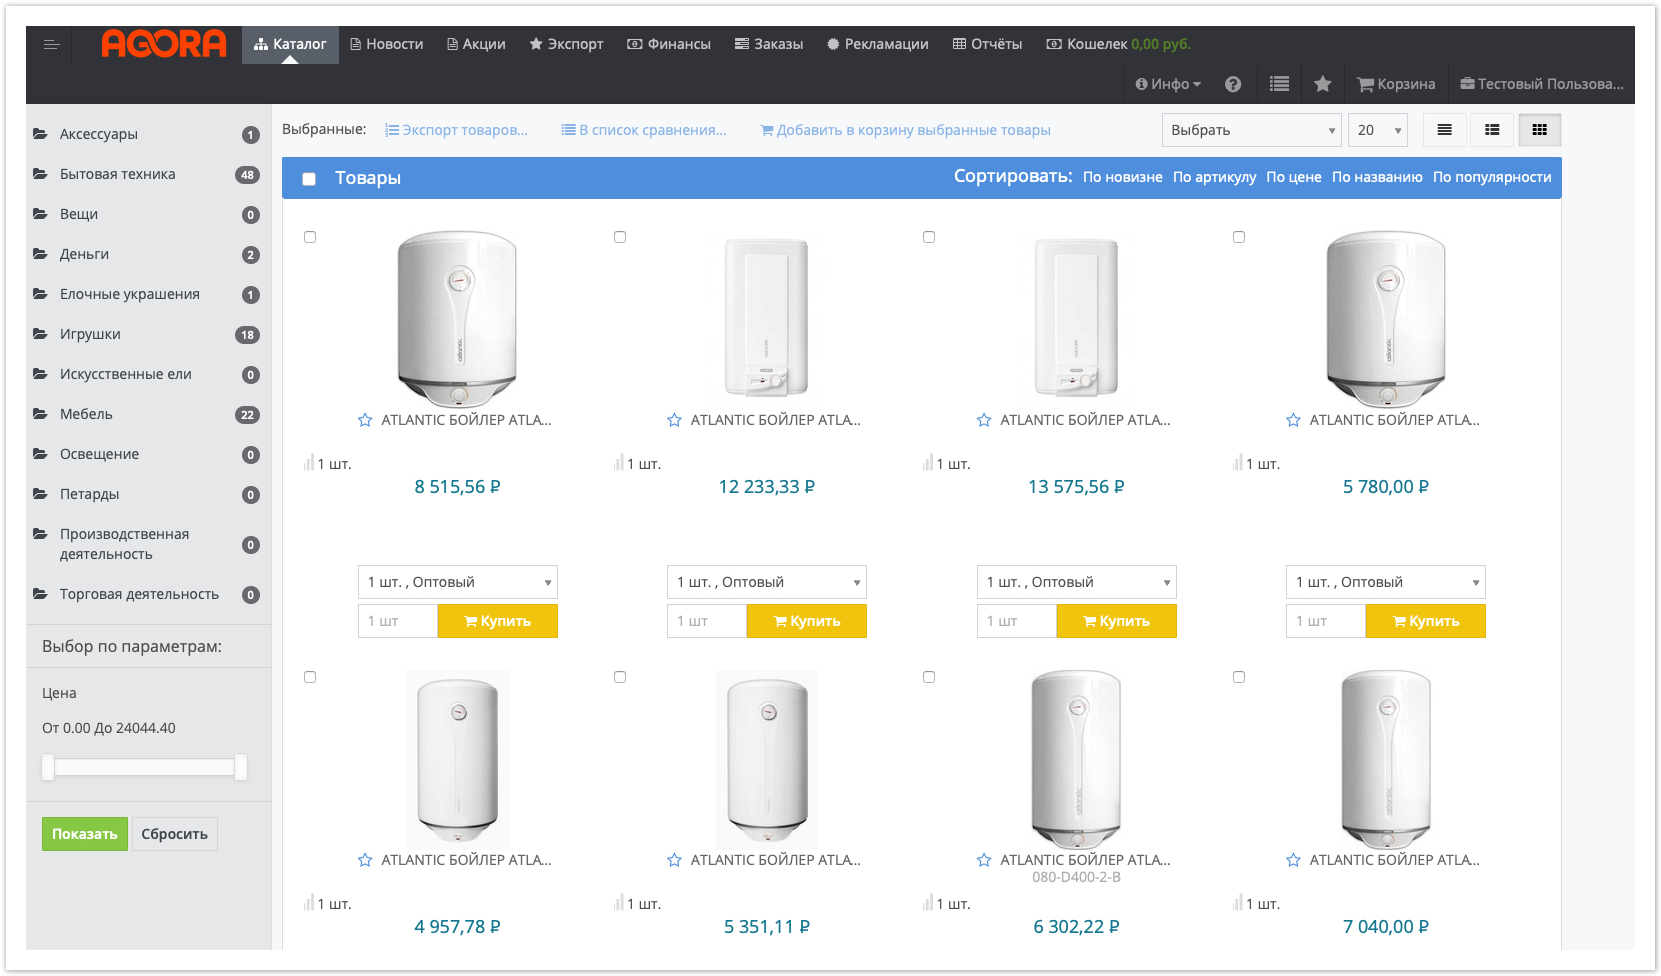
Task: Expand the Инфо dropdown menu
Action: (x=1168, y=84)
